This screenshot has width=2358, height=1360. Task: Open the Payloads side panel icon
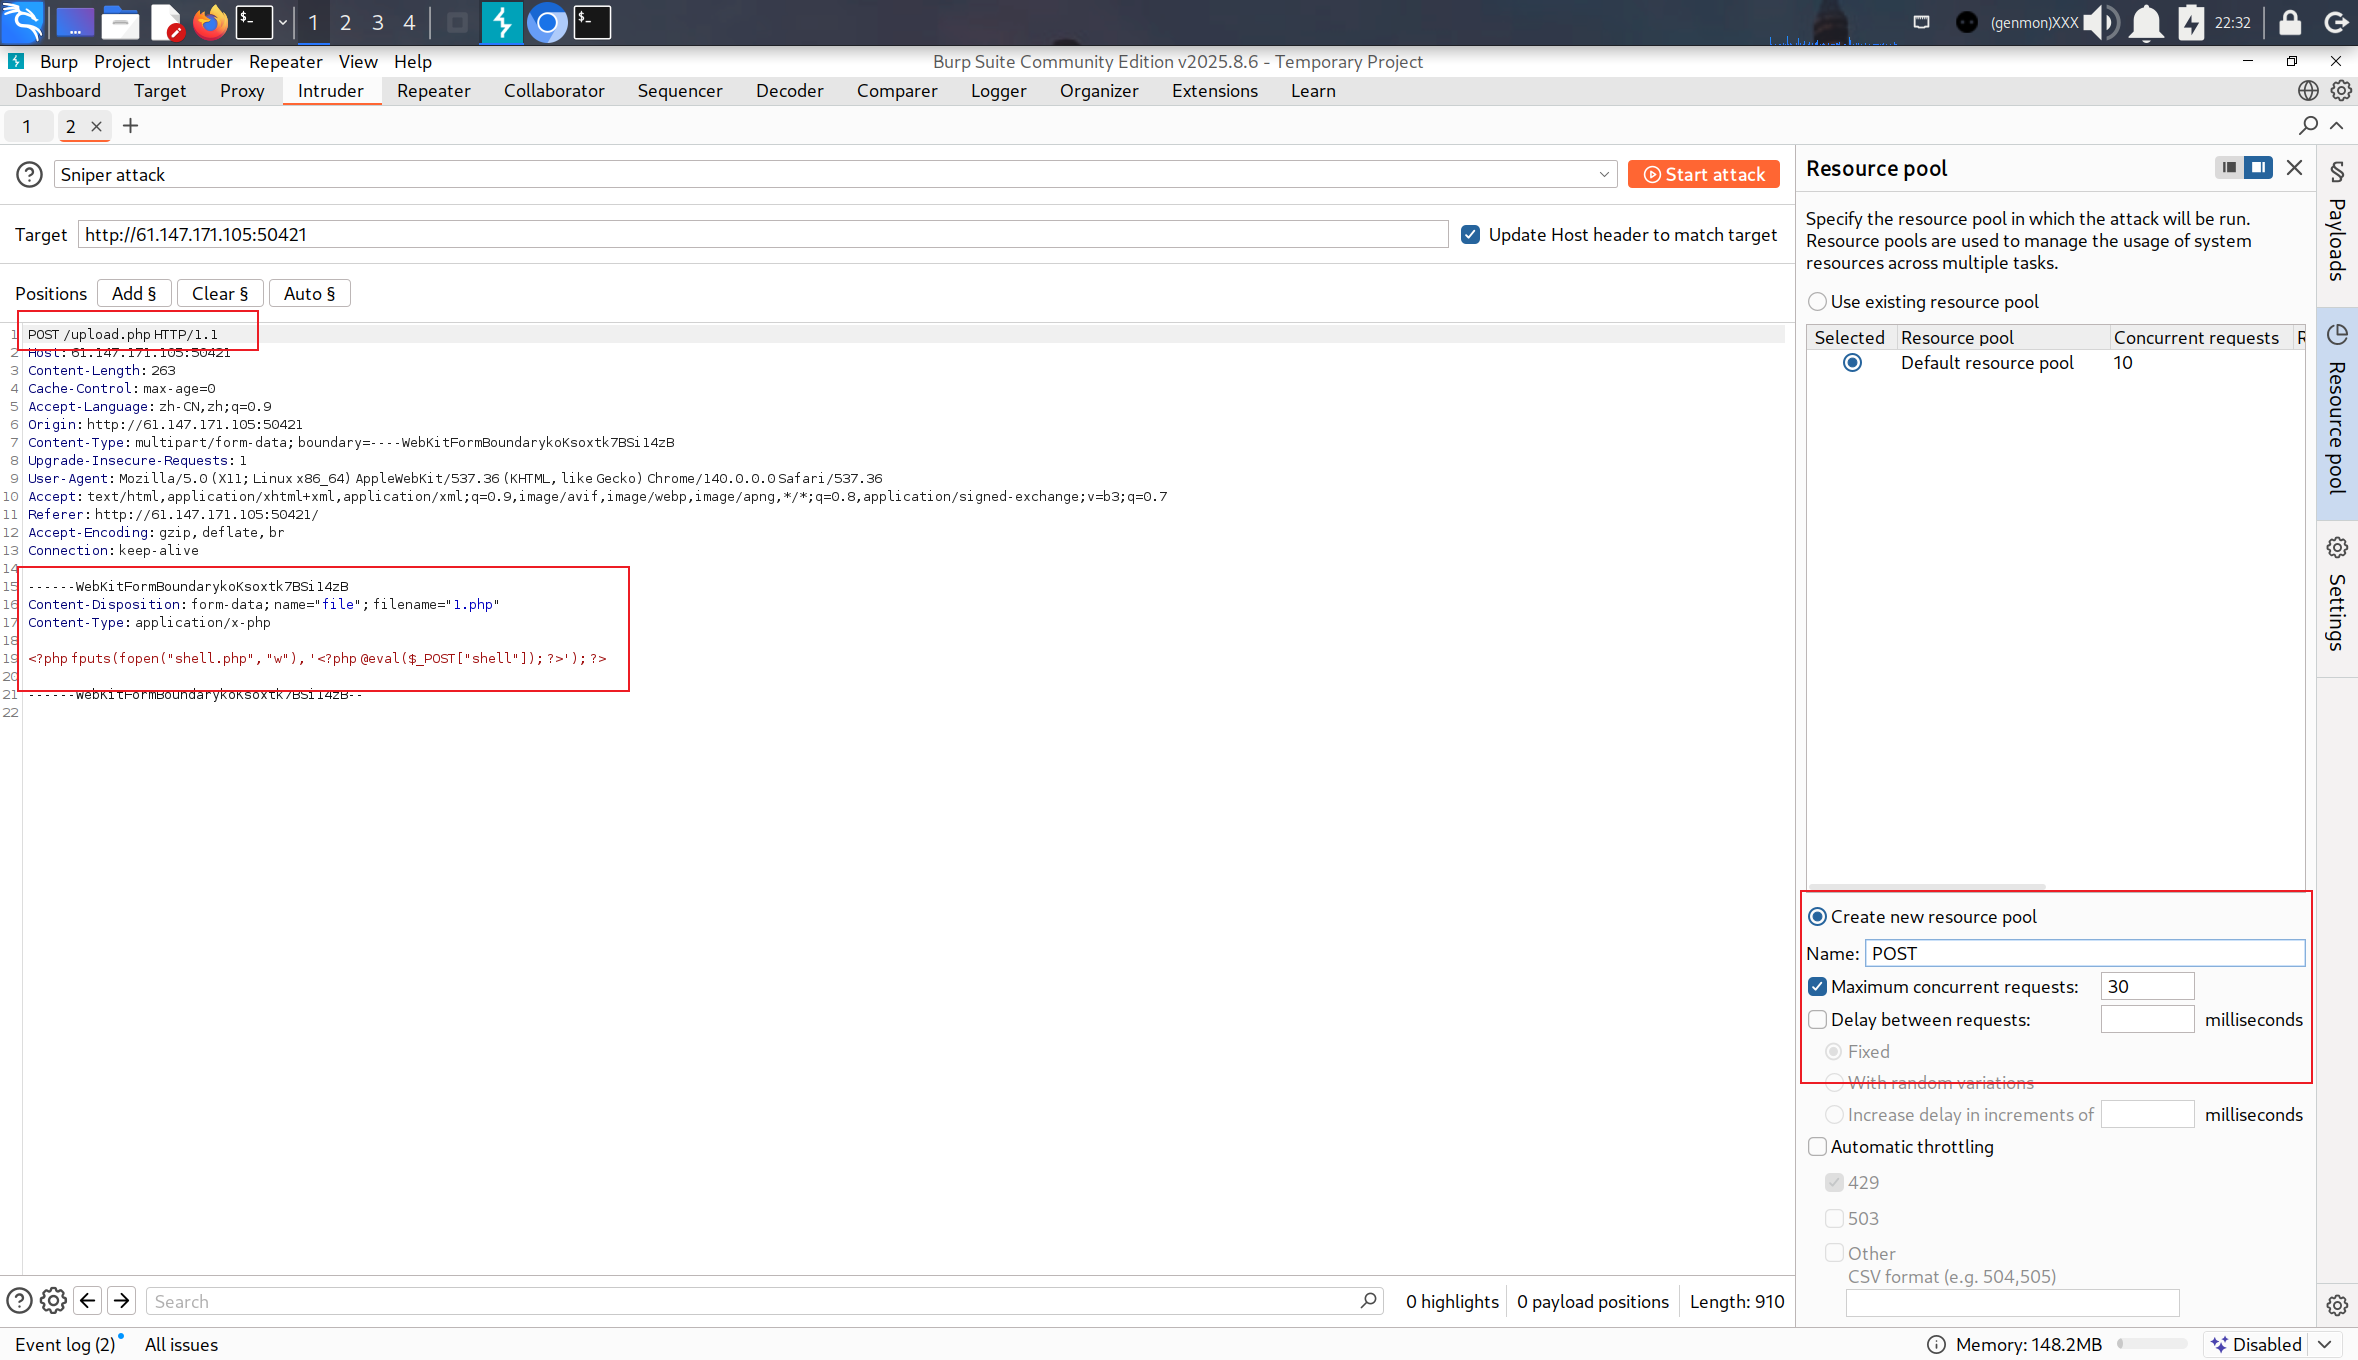[2337, 172]
